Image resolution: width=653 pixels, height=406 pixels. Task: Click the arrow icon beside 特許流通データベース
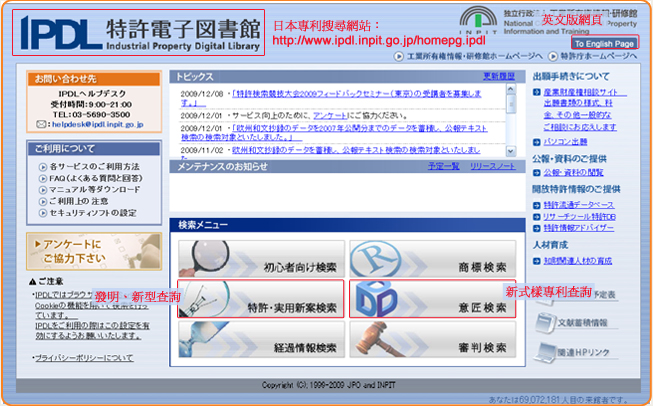(x=536, y=205)
